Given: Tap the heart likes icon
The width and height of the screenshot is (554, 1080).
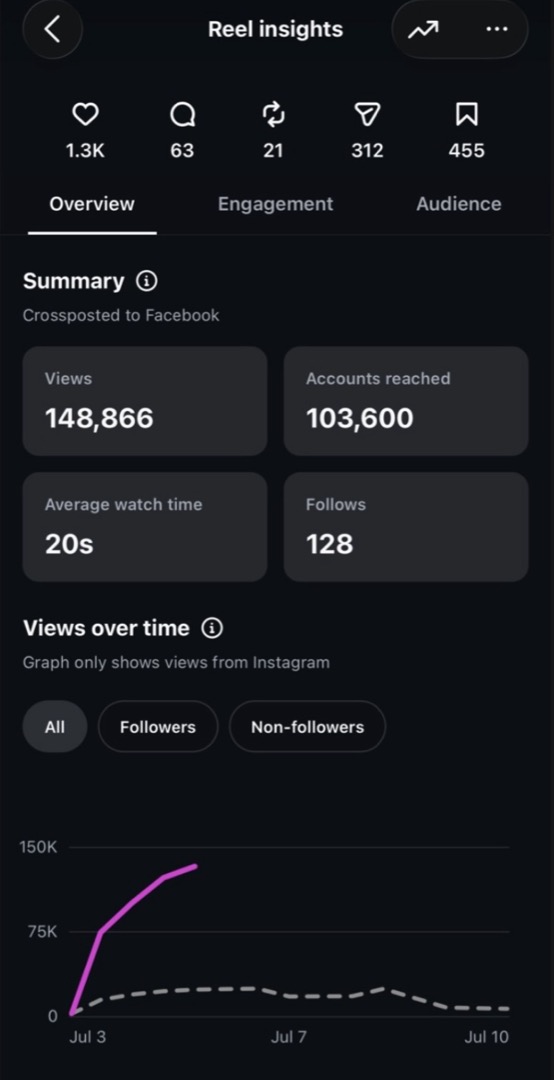Looking at the screenshot, I should tap(85, 115).
